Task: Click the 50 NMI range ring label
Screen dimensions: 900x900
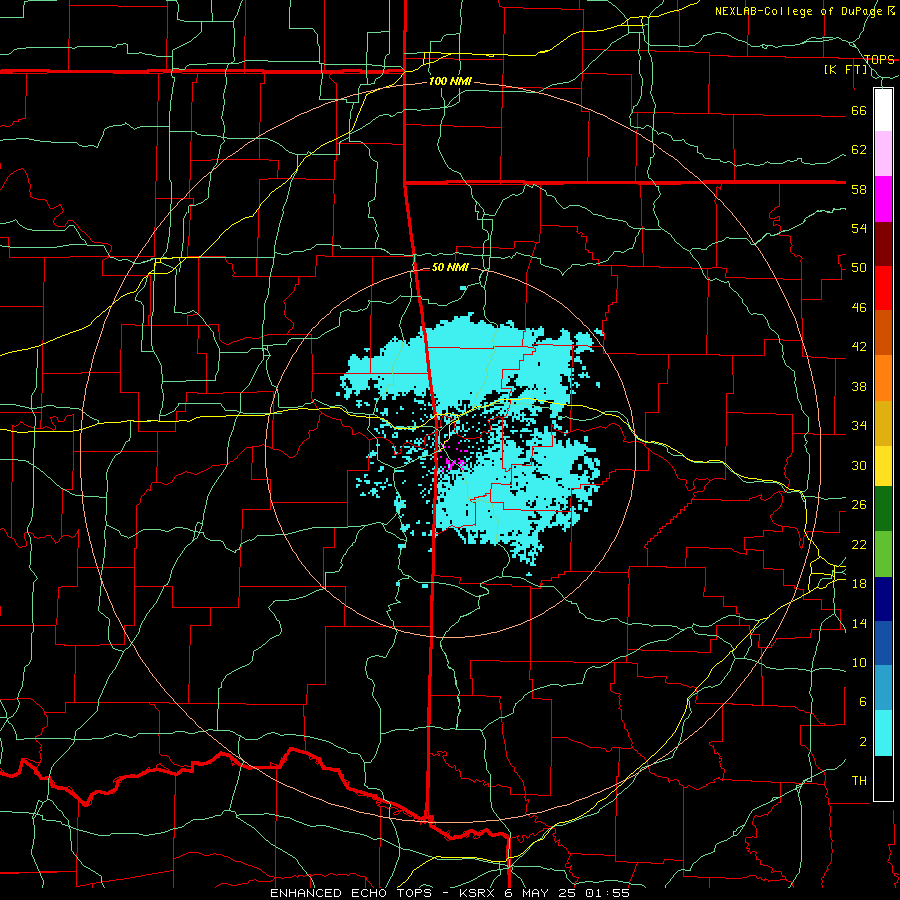Action: (x=450, y=267)
